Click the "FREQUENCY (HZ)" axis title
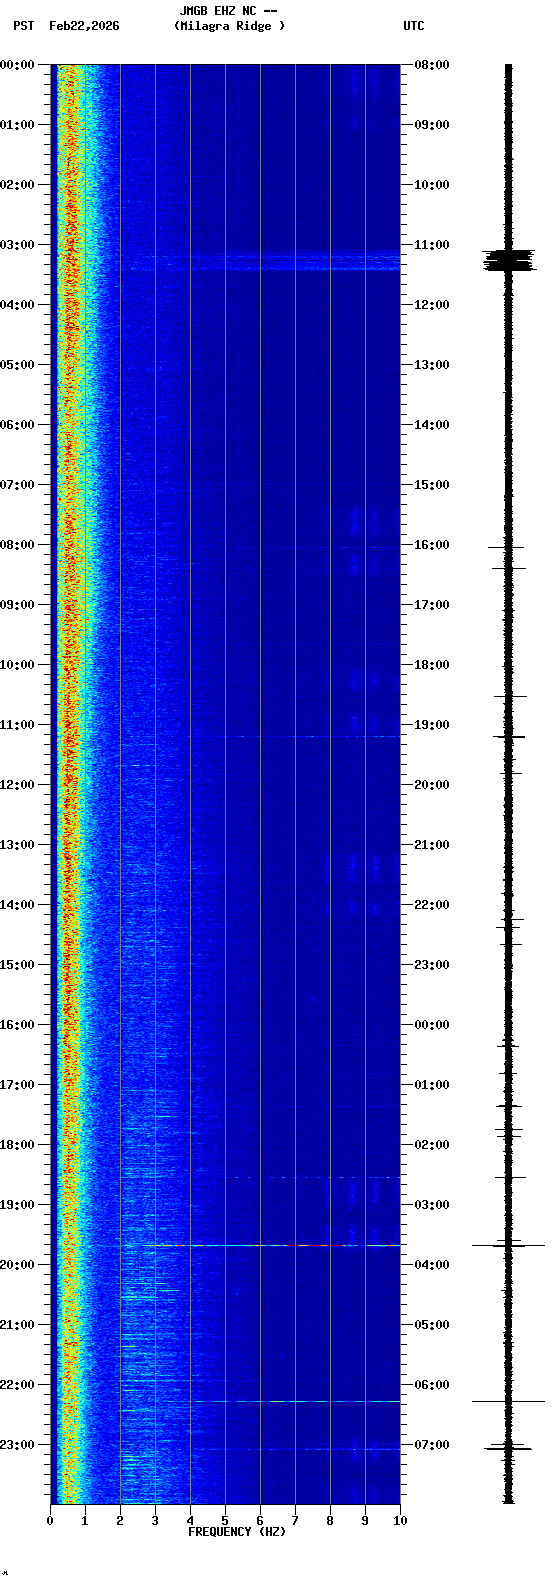Image resolution: width=552 pixels, height=1584 pixels. (x=237, y=1532)
